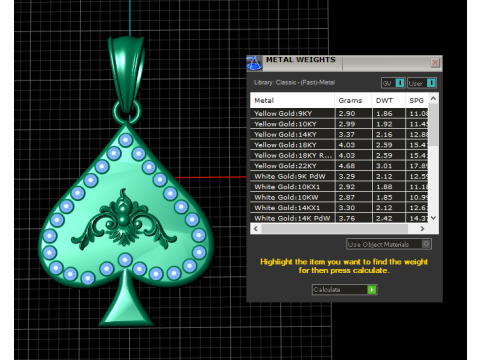480x360 pixels.
Task: Click the Metal column header
Action: tap(292, 100)
